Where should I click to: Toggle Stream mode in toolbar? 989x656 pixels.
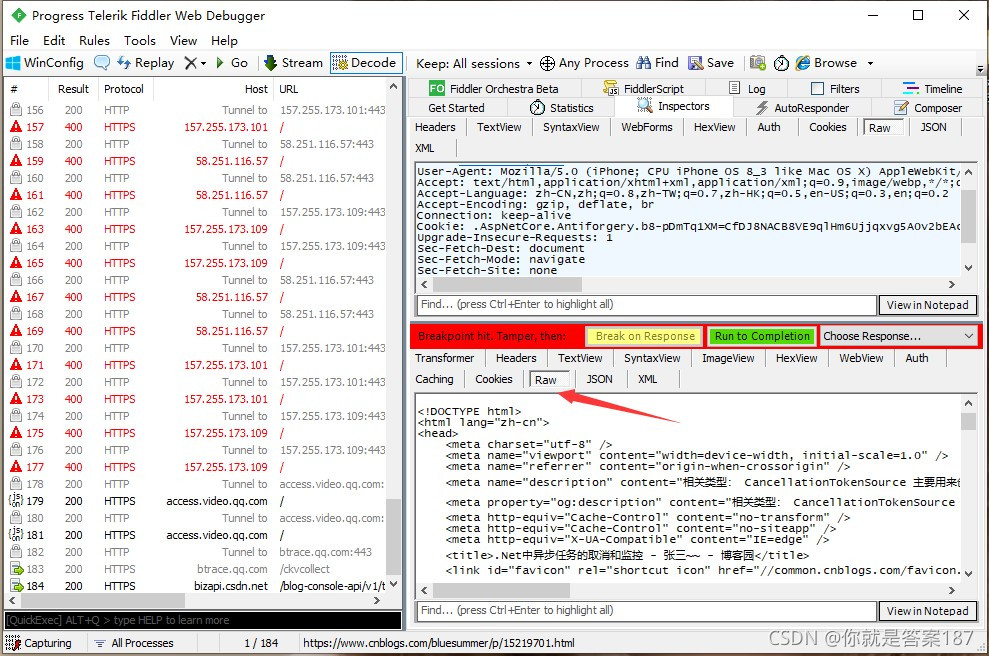pyautogui.click(x=293, y=63)
